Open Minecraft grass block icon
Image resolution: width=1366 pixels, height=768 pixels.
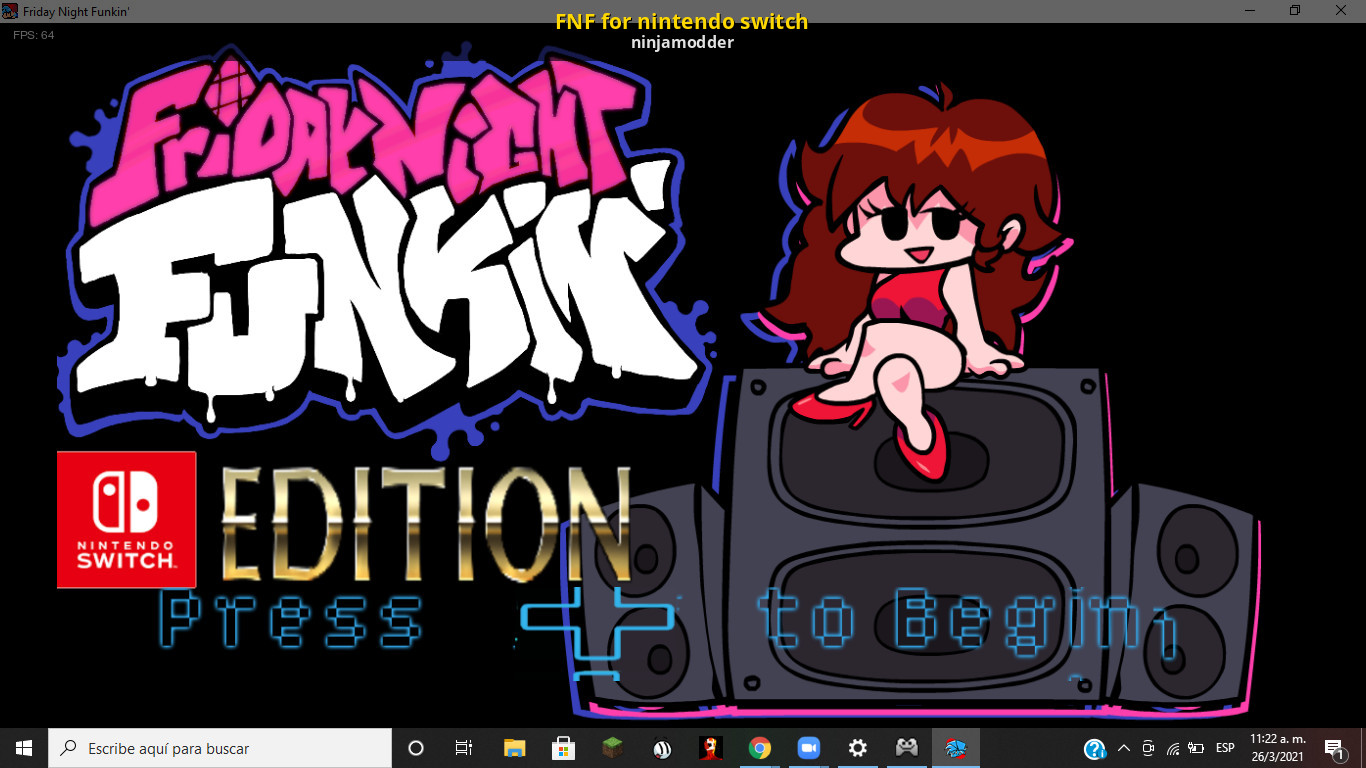pos(612,748)
